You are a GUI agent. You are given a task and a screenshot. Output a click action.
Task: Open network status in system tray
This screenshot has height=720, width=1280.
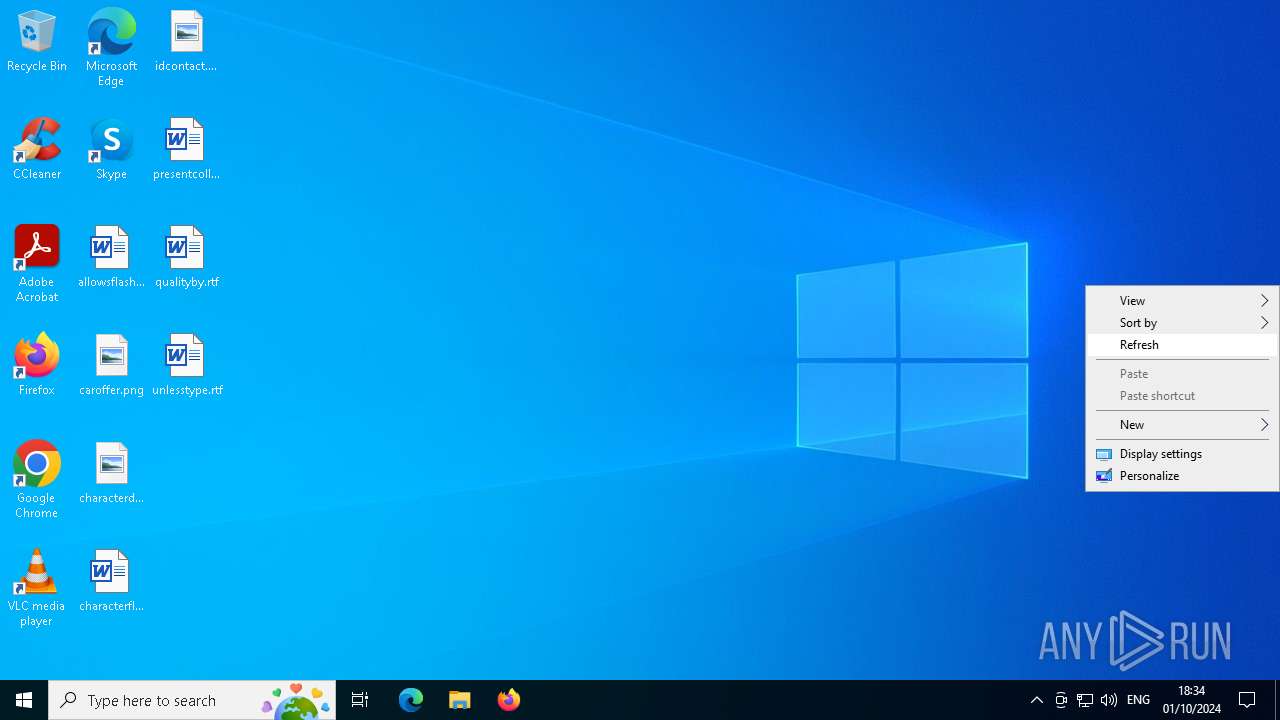1085,700
